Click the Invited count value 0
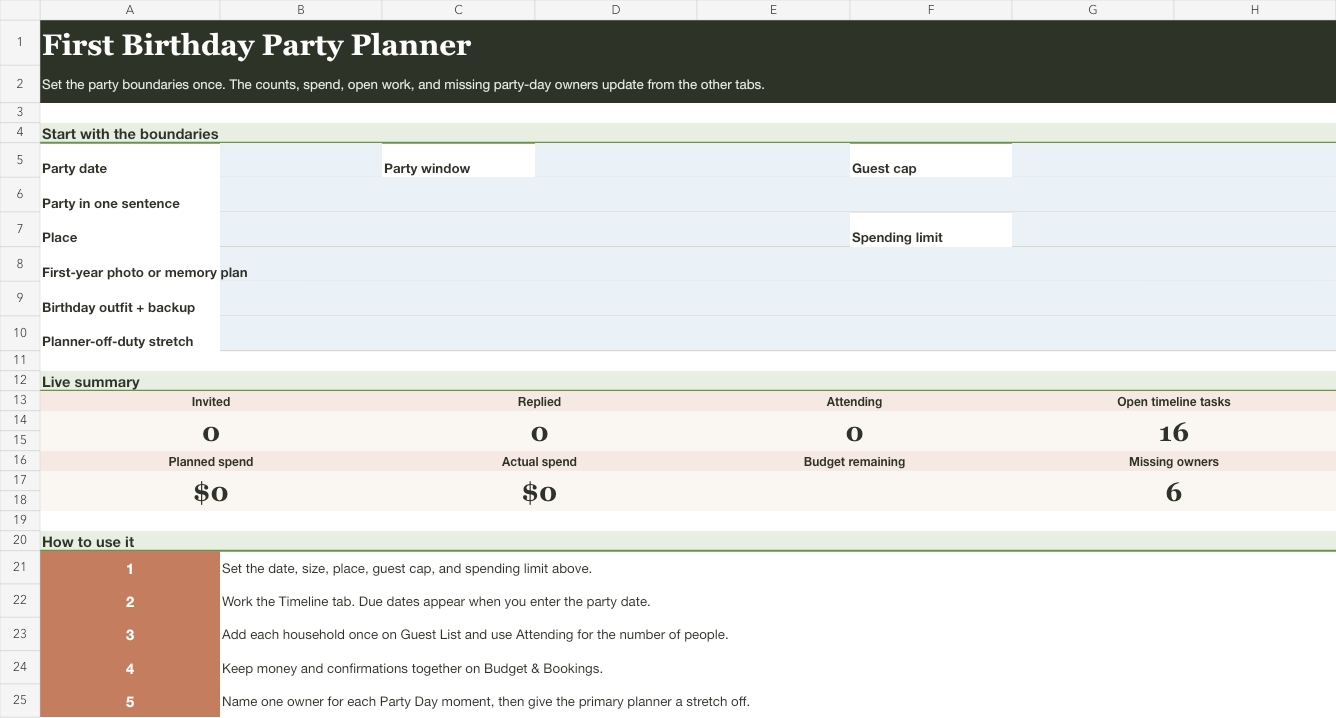1336x718 pixels. (211, 432)
